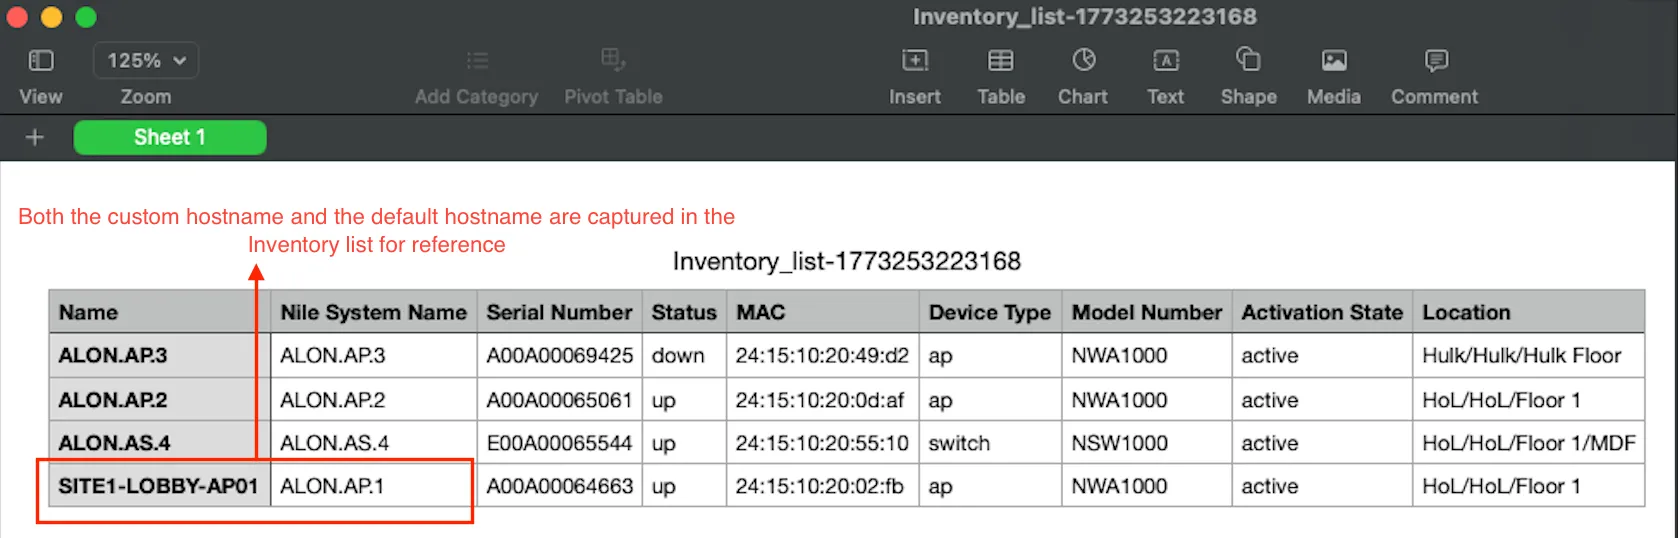The height and width of the screenshot is (538, 1678).
Task: Click the Pivot Table toolbar icon
Action: point(613,61)
